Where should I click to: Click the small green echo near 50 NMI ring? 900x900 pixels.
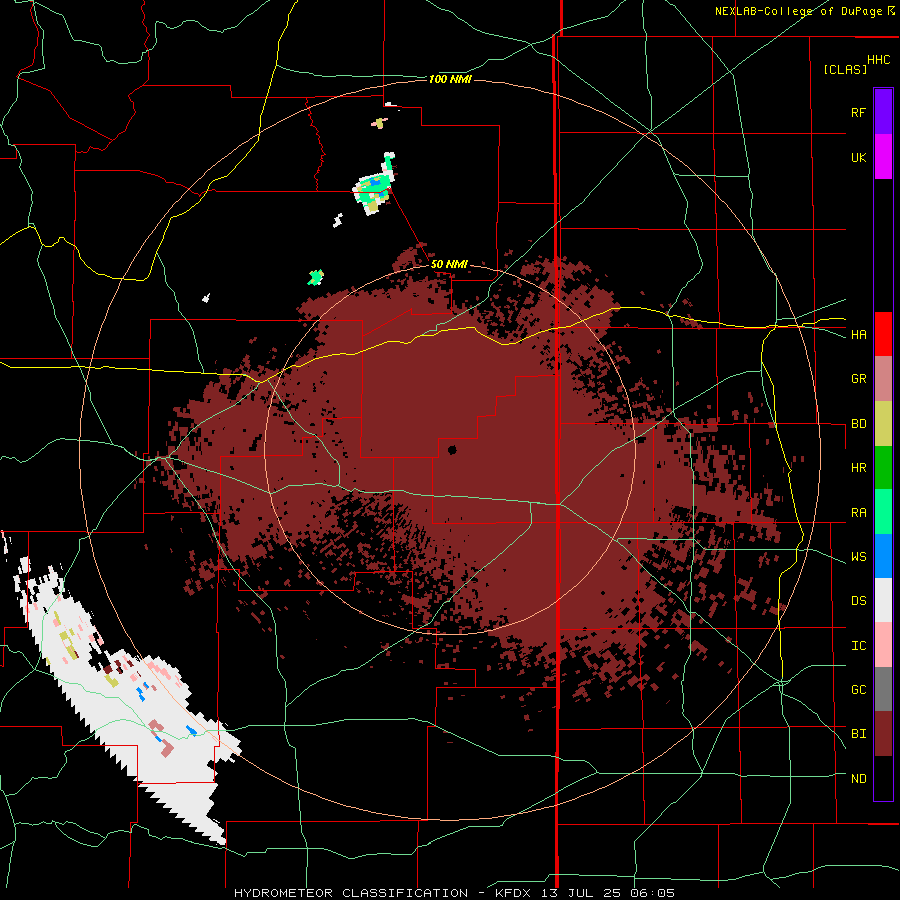[315, 277]
